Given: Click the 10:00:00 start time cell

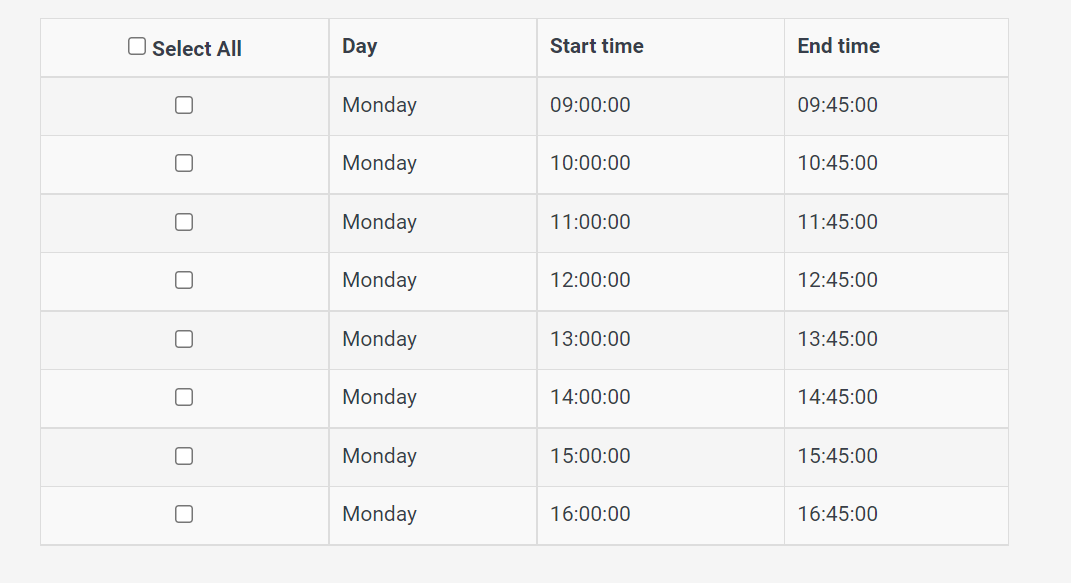Looking at the screenshot, I should pyautogui.click(x=590, y=163).
